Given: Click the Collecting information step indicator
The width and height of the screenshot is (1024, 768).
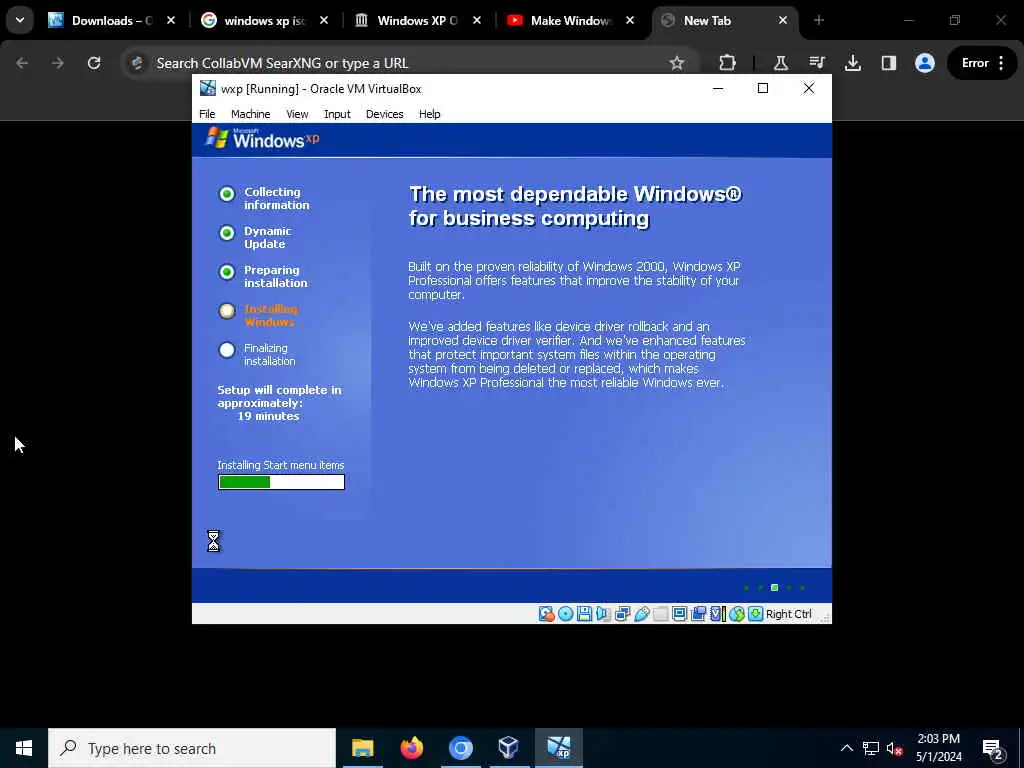Looking at the screenshot, I should [x=227, y=194].
